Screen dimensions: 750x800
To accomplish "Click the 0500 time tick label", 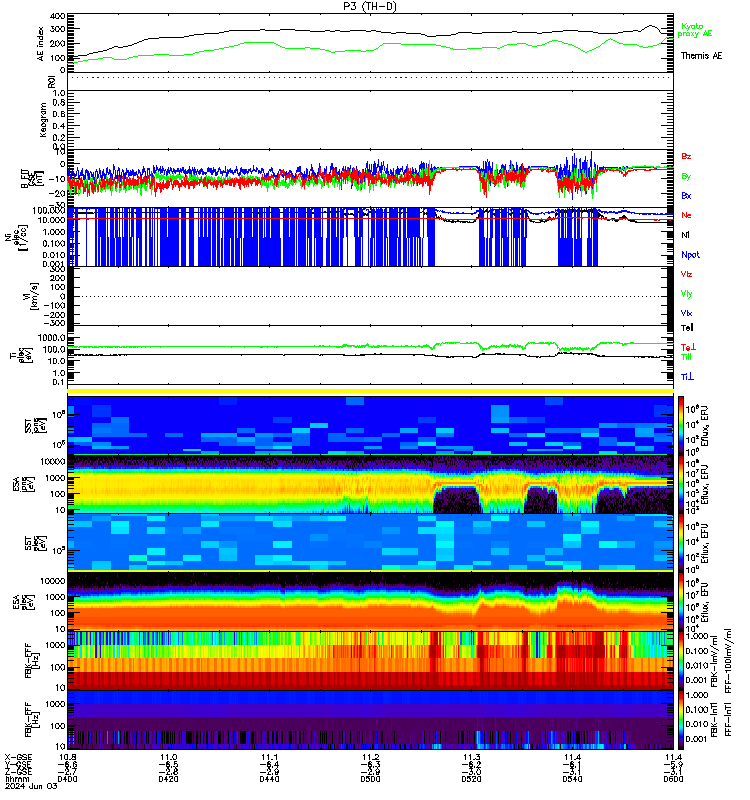I will point(370,779).
